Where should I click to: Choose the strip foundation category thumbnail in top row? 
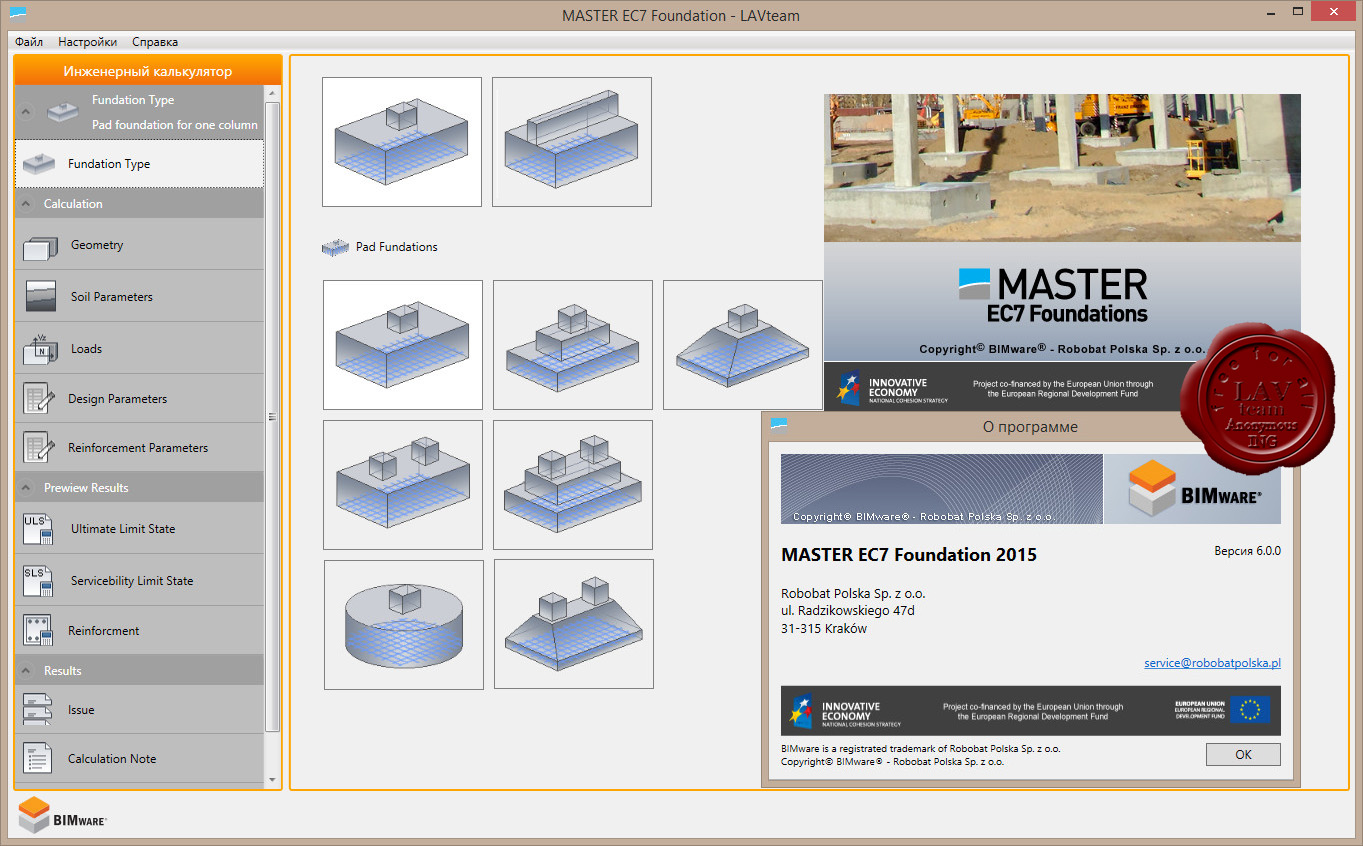coord(572,142)
